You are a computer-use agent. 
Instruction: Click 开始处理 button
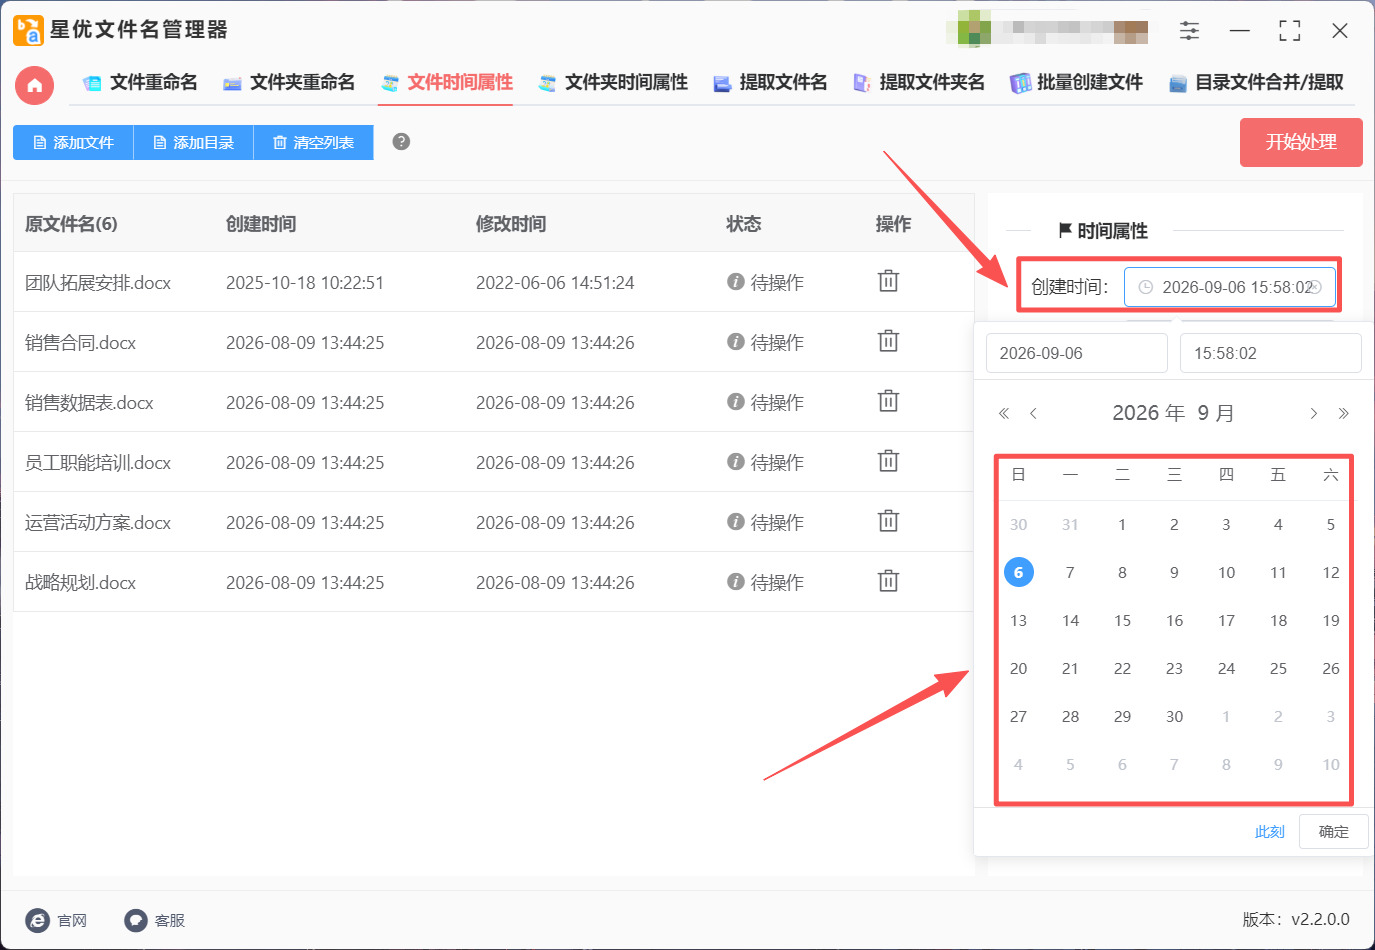(1301, 142)
